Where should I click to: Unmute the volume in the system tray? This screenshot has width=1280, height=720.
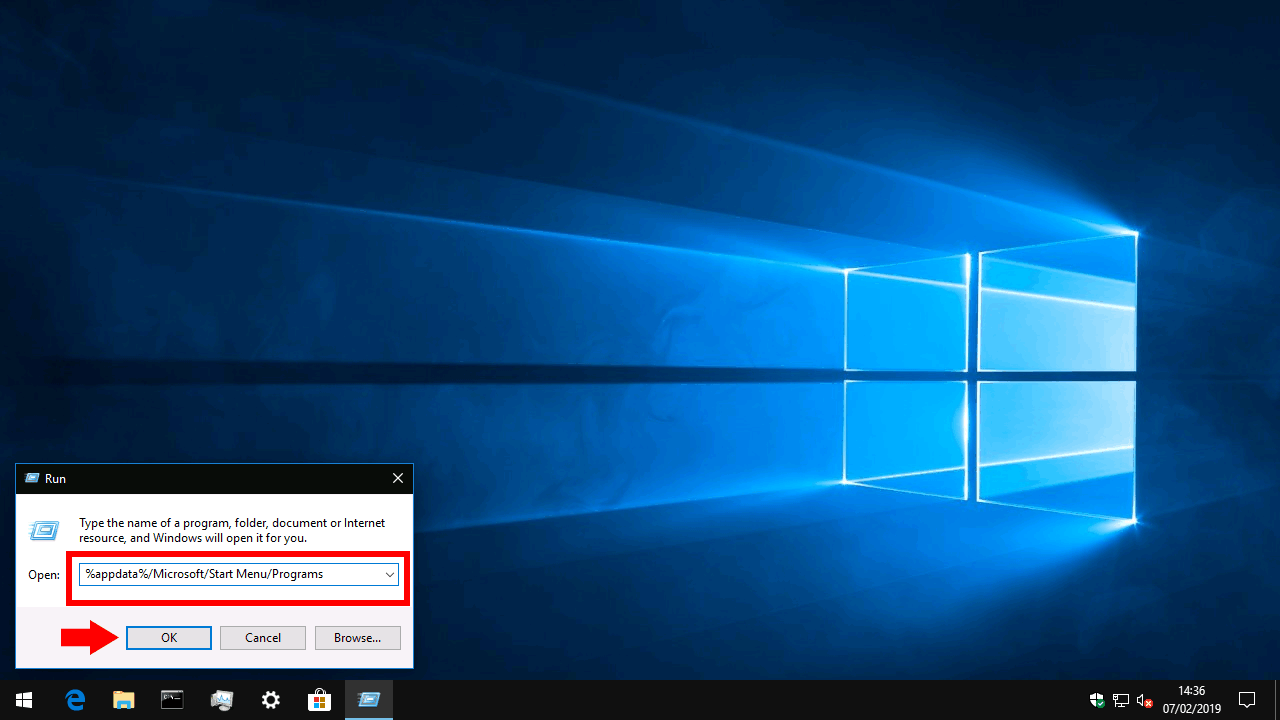pos(1143,700)
